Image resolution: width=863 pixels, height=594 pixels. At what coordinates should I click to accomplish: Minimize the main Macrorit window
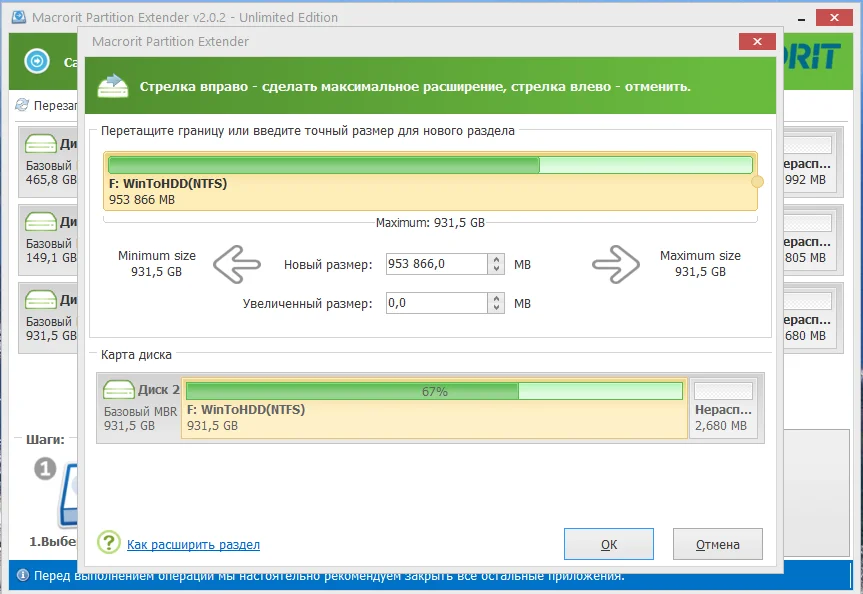click(802, 19)
